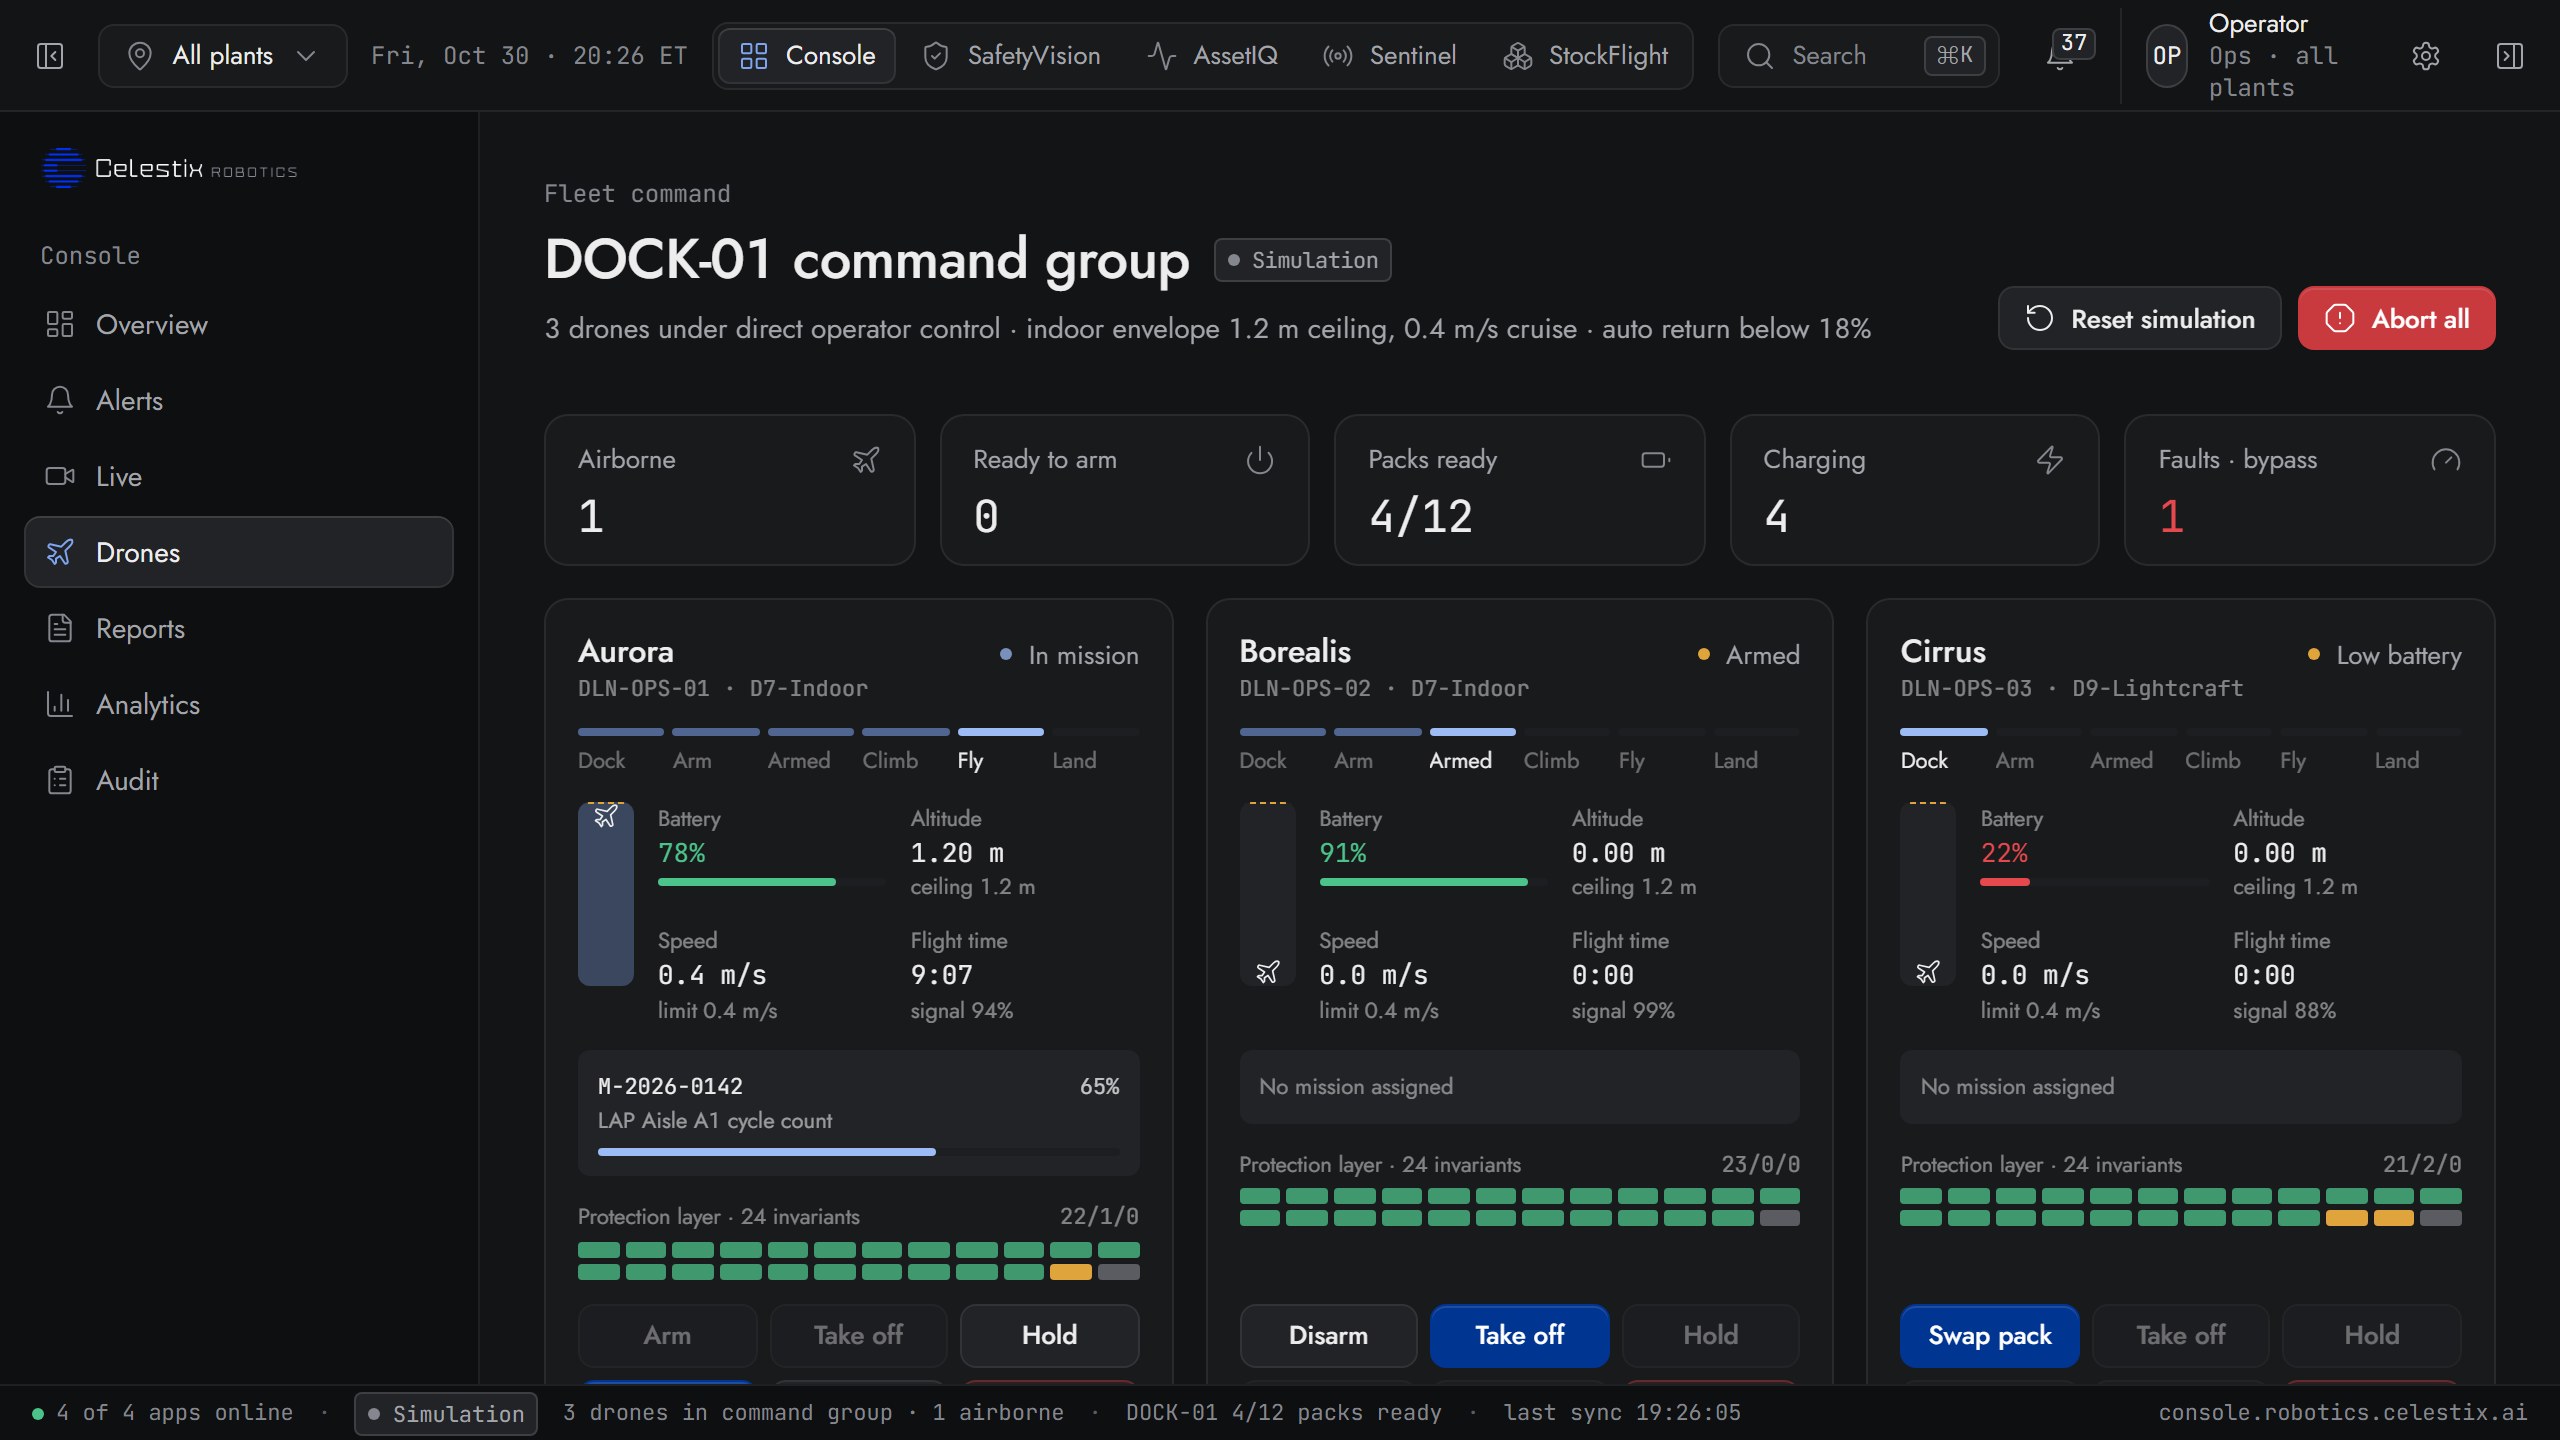Open Alerts in the sidebar

coord(239,401)
